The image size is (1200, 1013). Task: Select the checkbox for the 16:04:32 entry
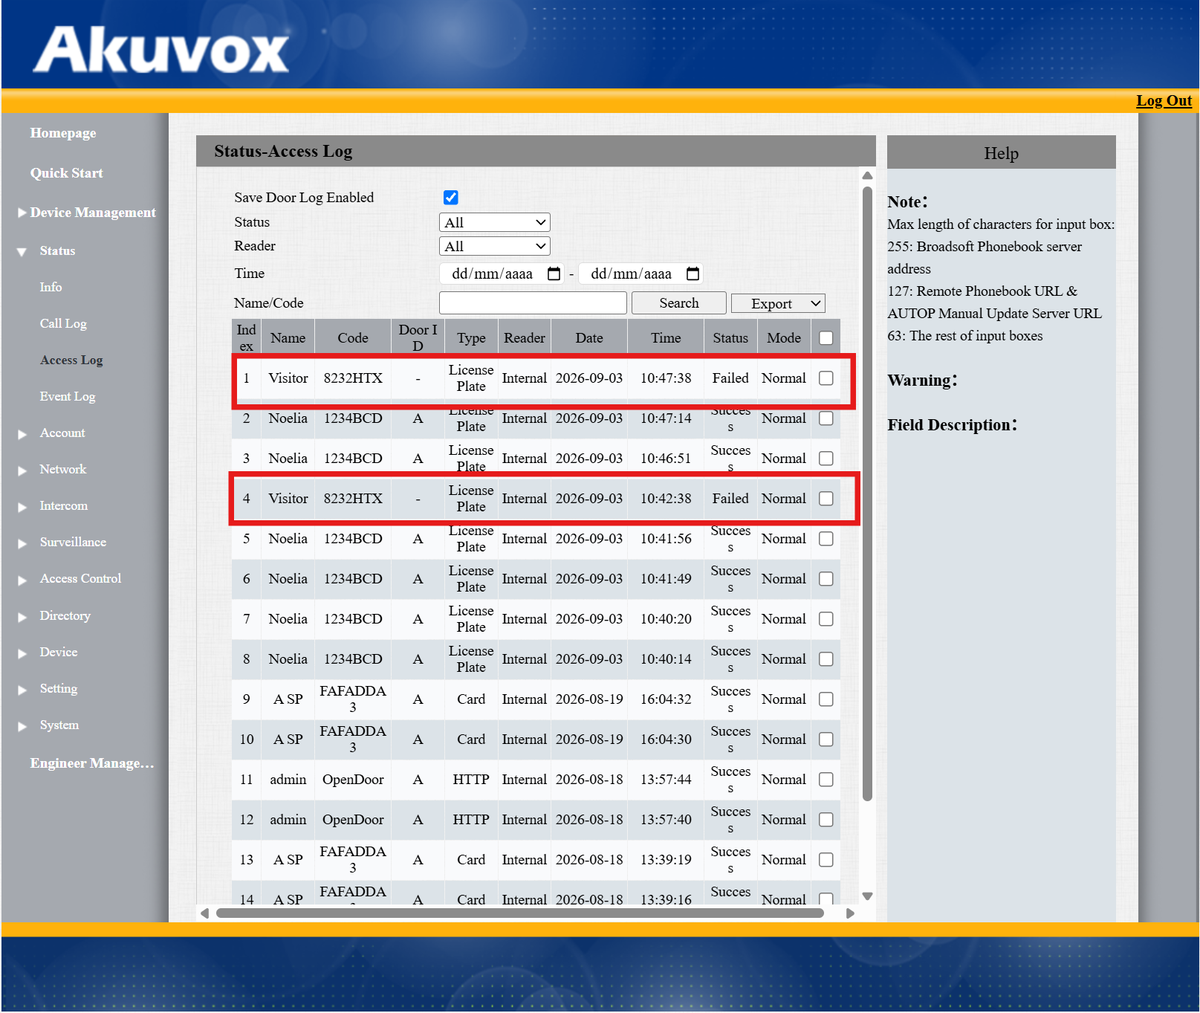826,699
